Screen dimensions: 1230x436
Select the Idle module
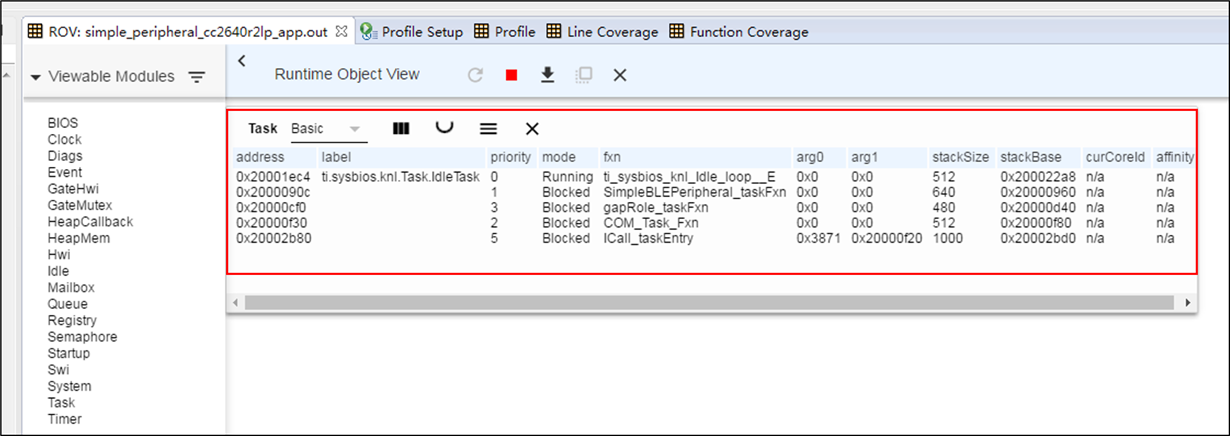point(59,271)
